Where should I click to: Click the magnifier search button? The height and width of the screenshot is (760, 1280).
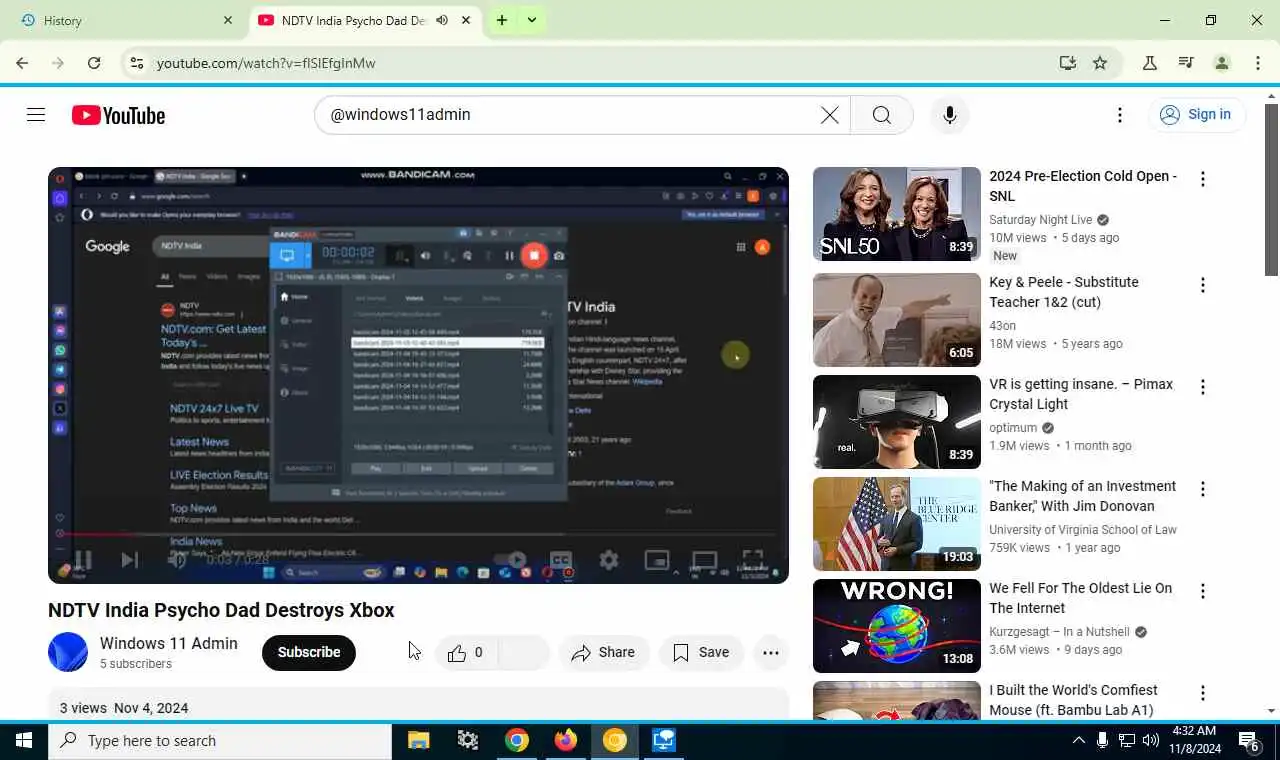coord(882,115)
